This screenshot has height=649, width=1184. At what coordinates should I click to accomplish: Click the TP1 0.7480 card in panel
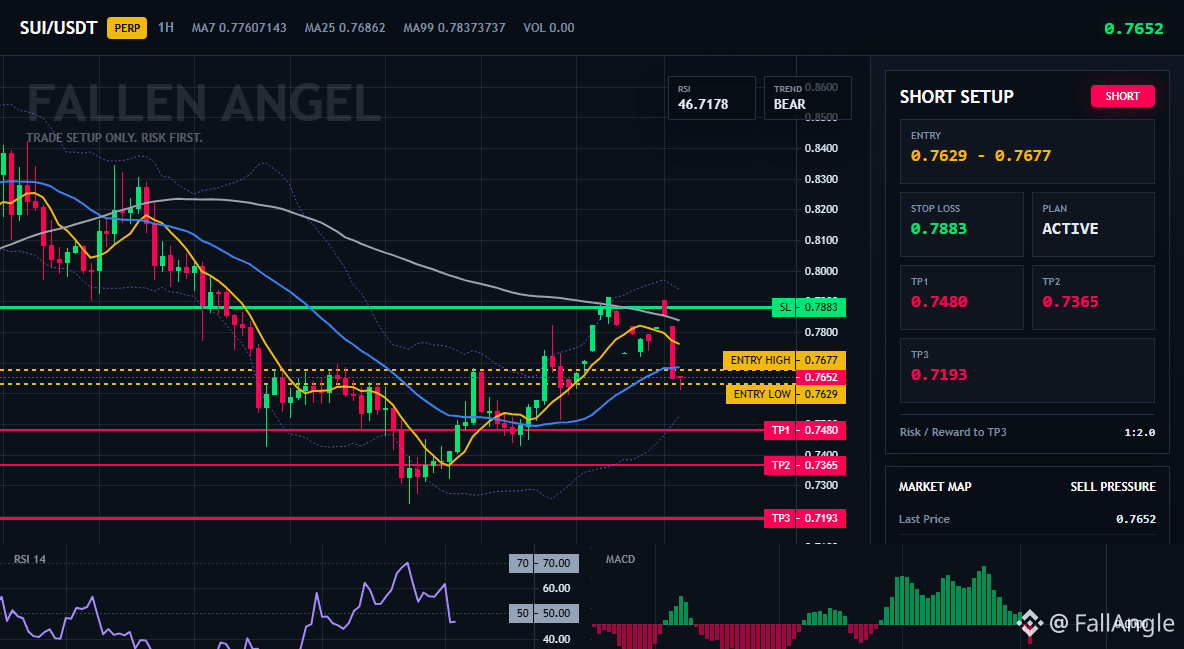tap(961, 297)
